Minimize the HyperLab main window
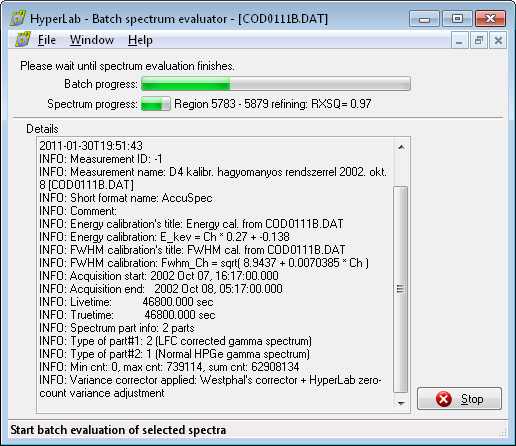This screenshot has height=446, width=516. (x=424, y=19)
